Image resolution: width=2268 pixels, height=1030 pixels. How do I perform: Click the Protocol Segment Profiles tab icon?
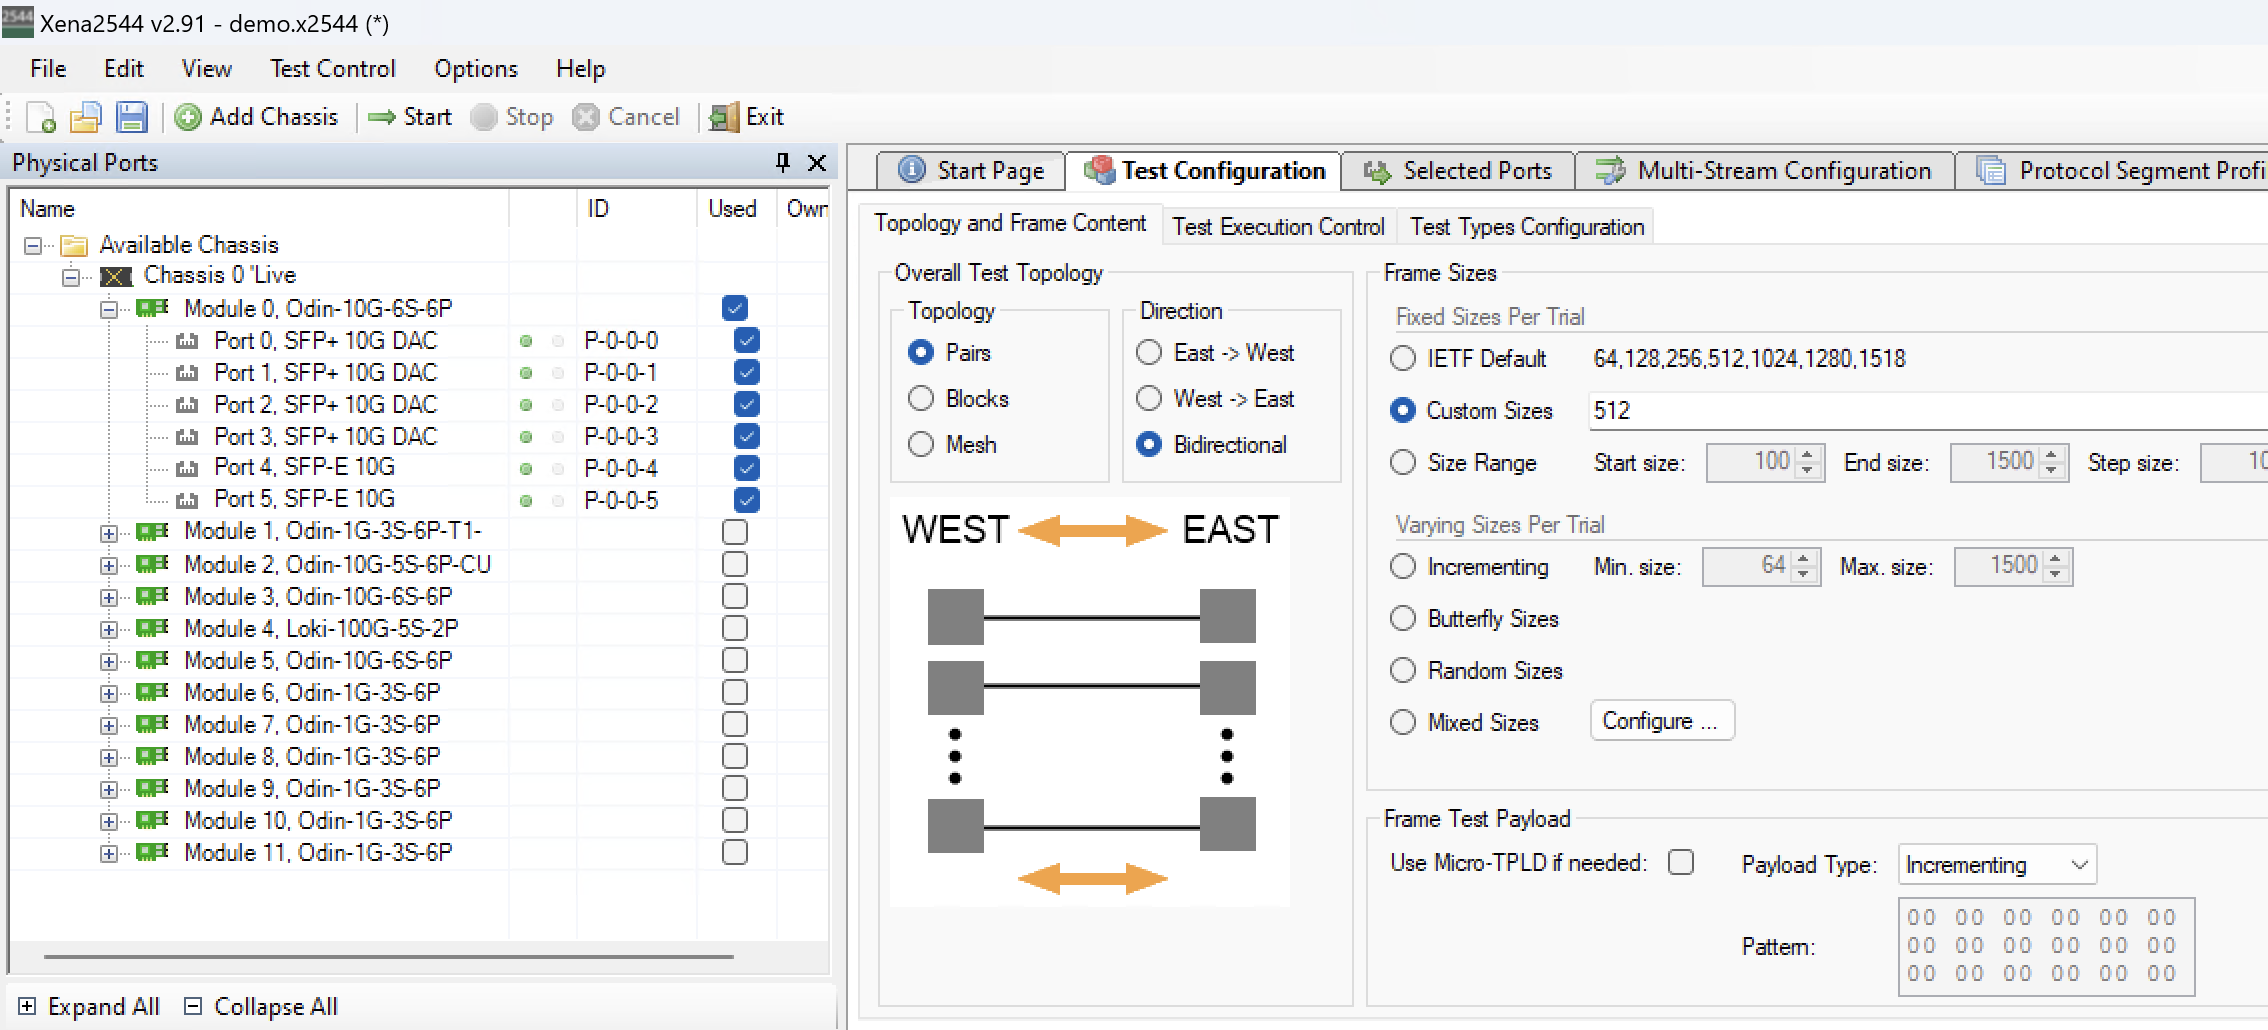click(1991, 171)
